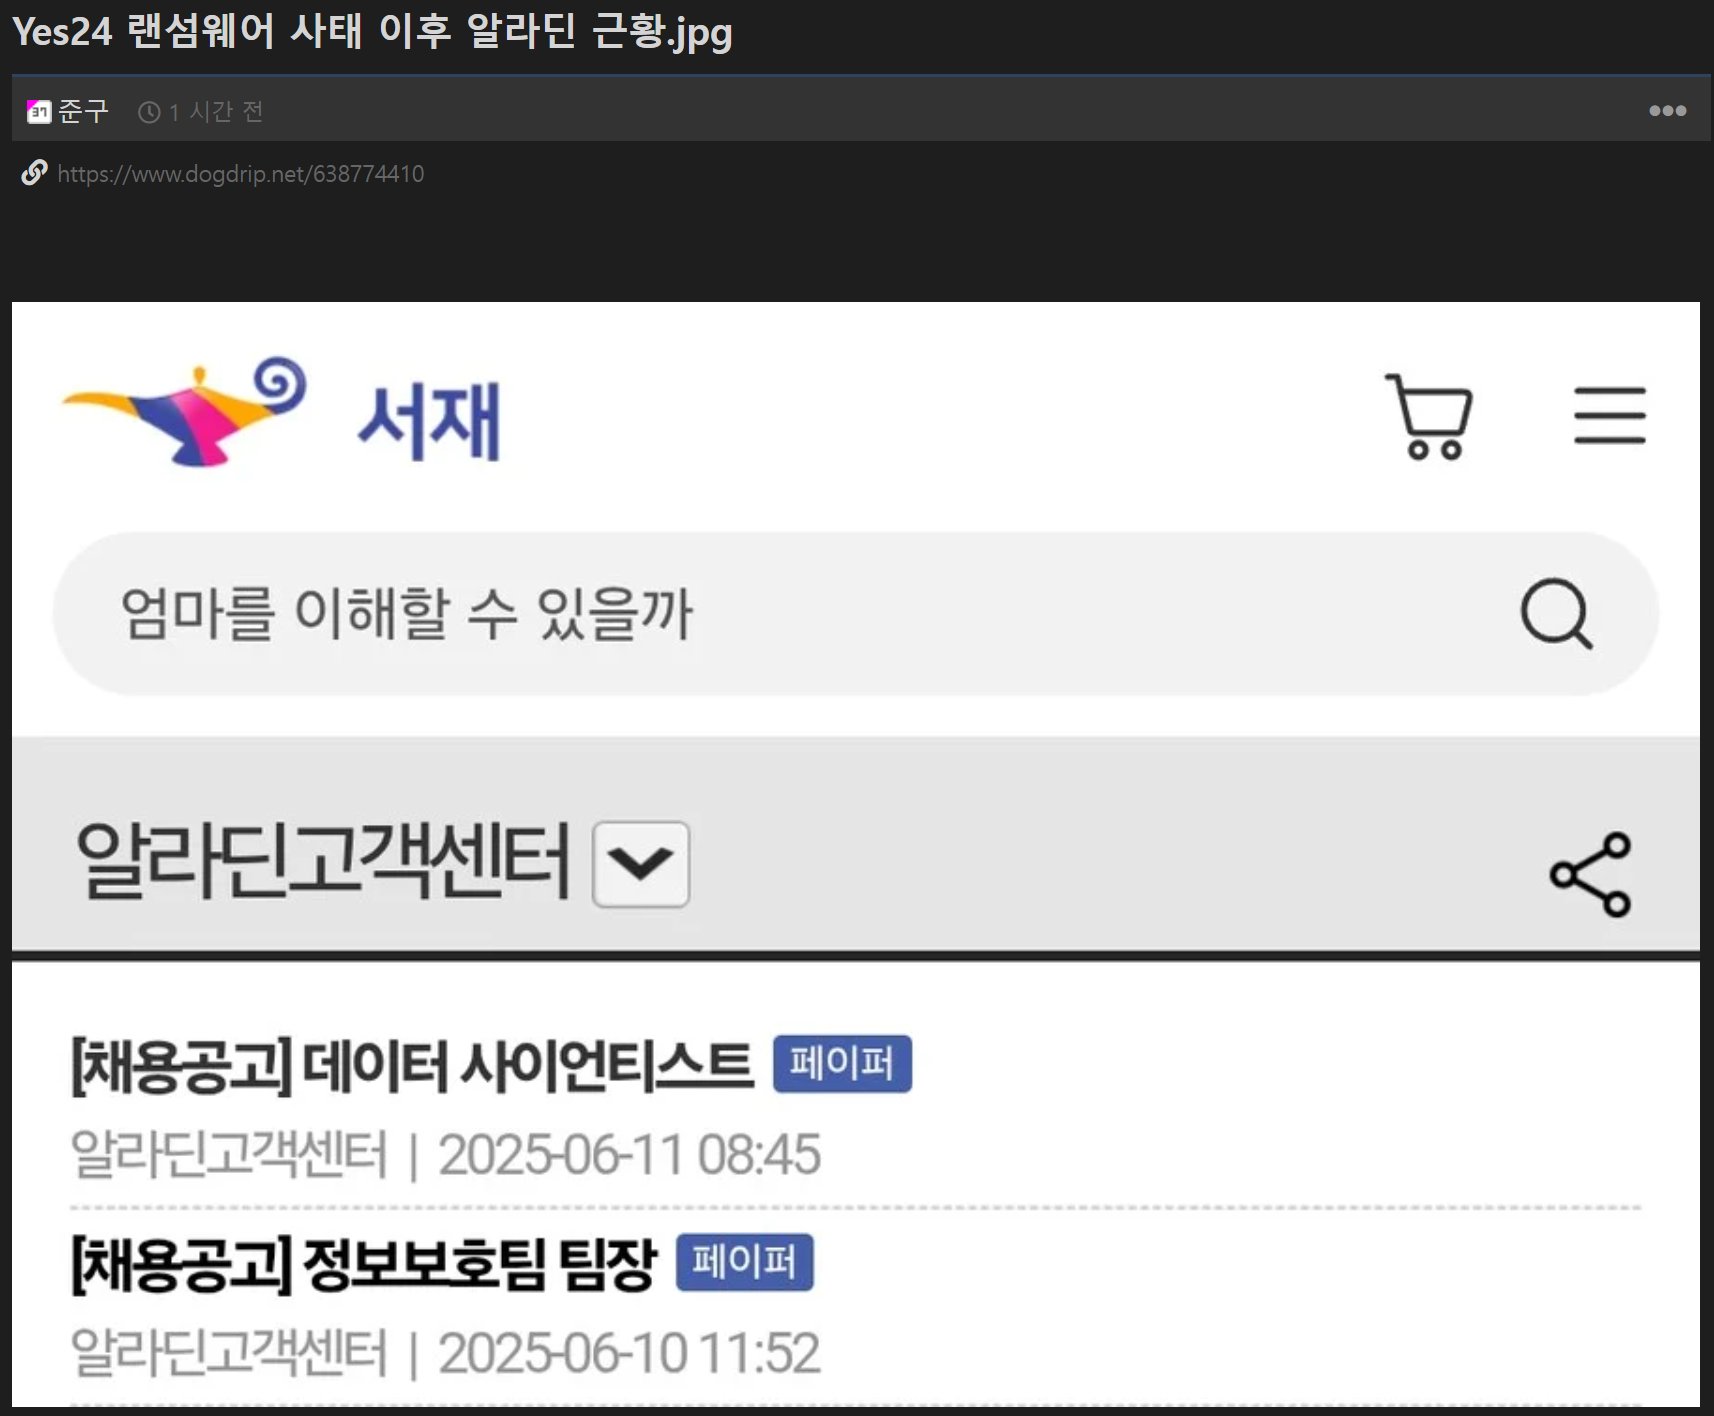Open author 준구's profile

83,111
